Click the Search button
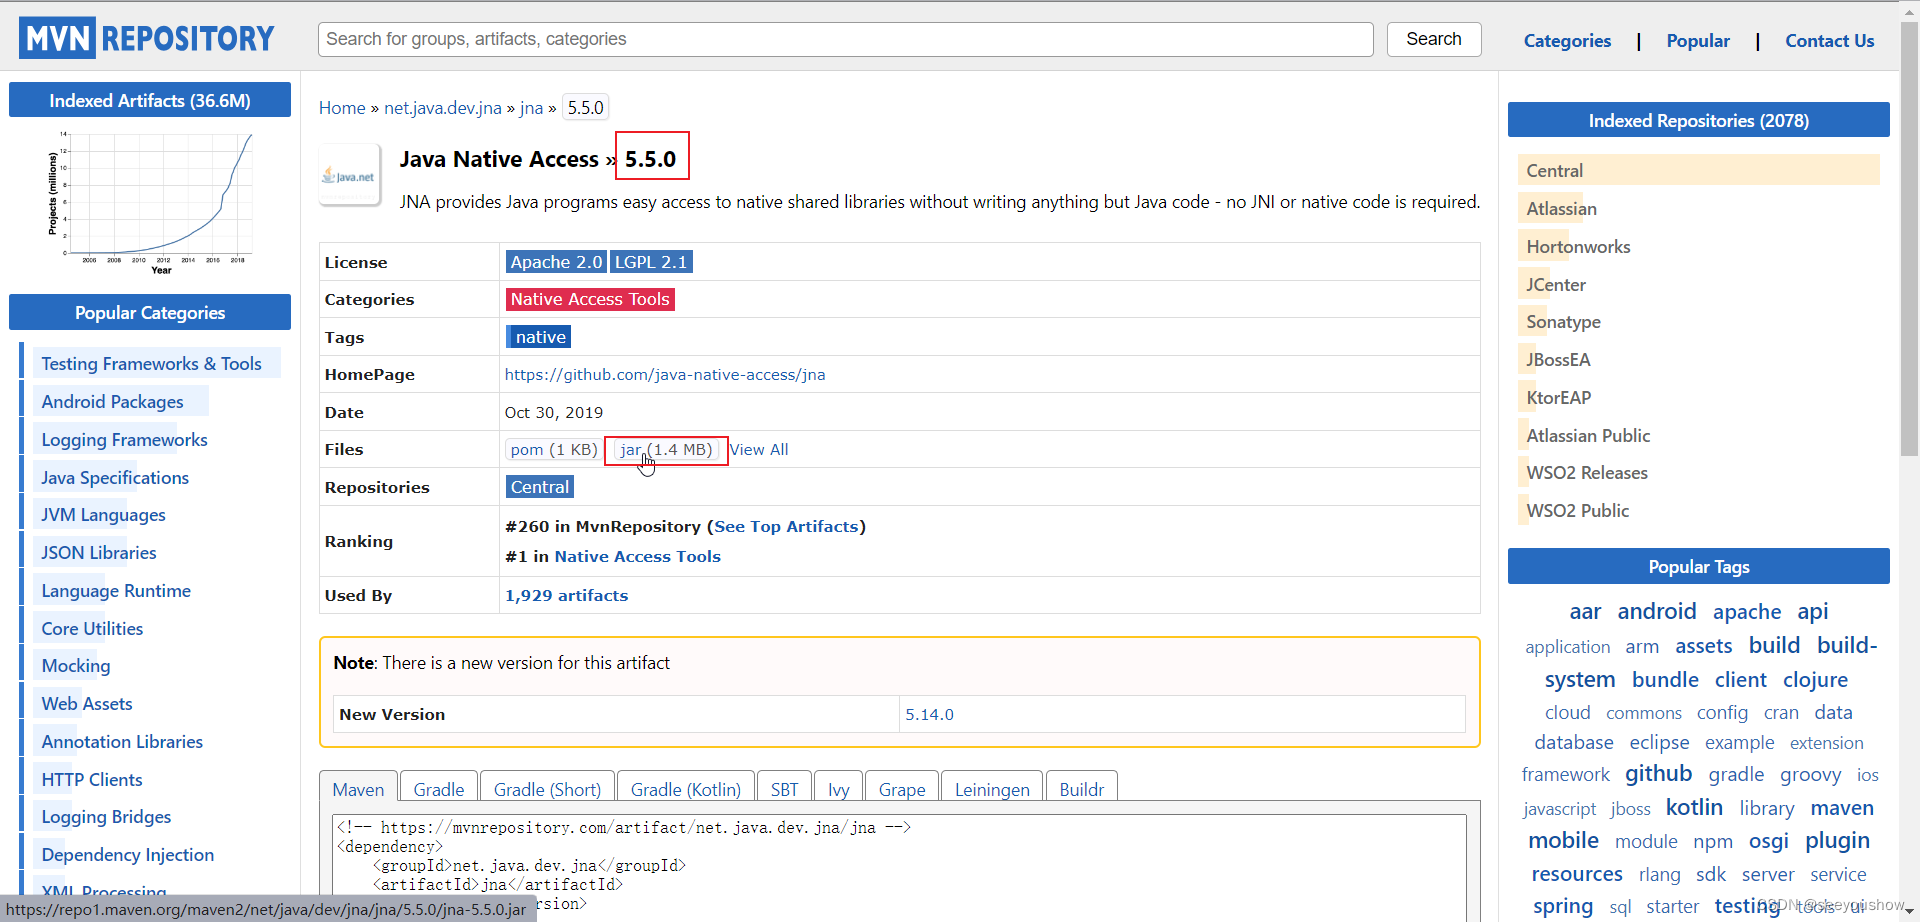This screenshot has height=922, width=1920. (x=1433, y=39)
